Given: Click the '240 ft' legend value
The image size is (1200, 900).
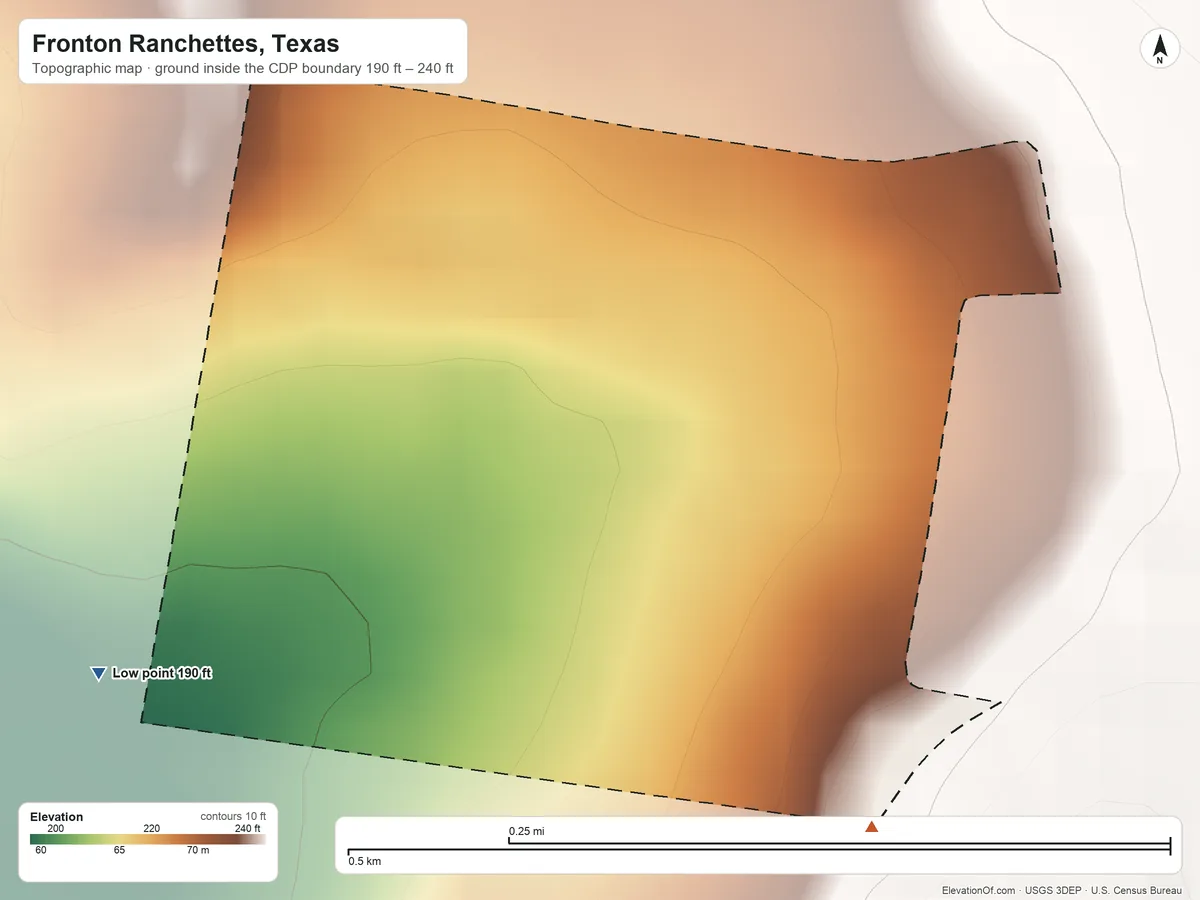Looking at the screenshot, I should point(248,828).
